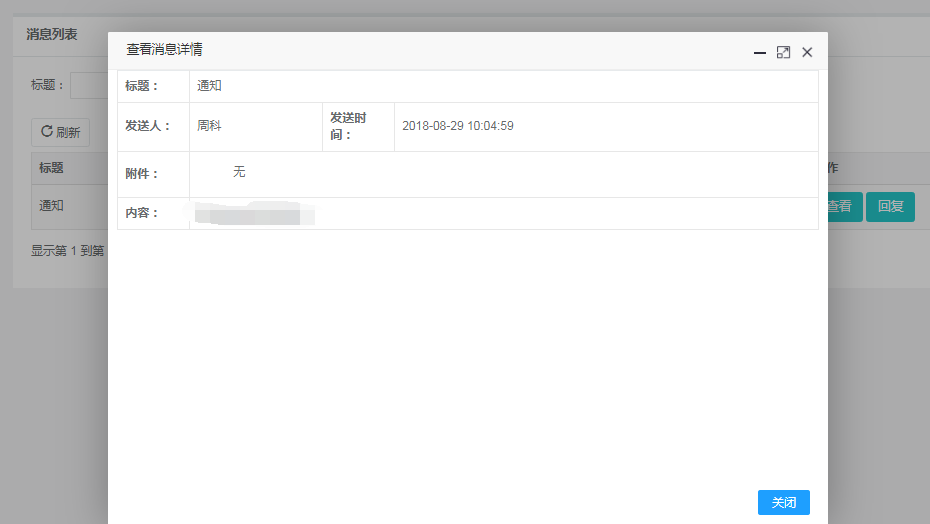930x524 pixels.
Task: Click the 发送人 label cell
Action: [154, 126]
